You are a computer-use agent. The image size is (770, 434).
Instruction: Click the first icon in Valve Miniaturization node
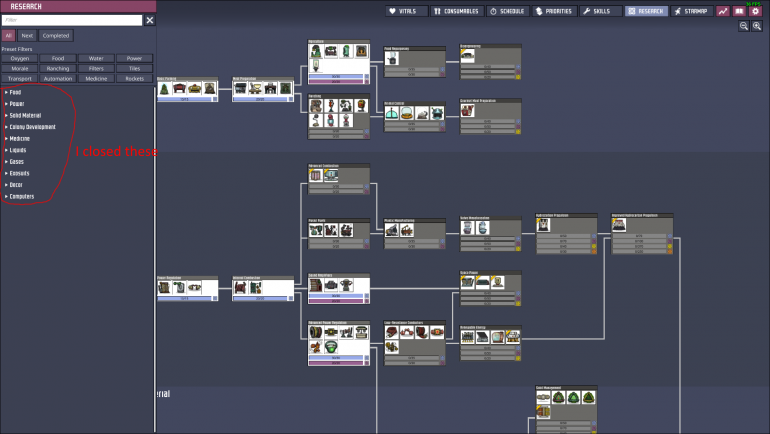468,227
